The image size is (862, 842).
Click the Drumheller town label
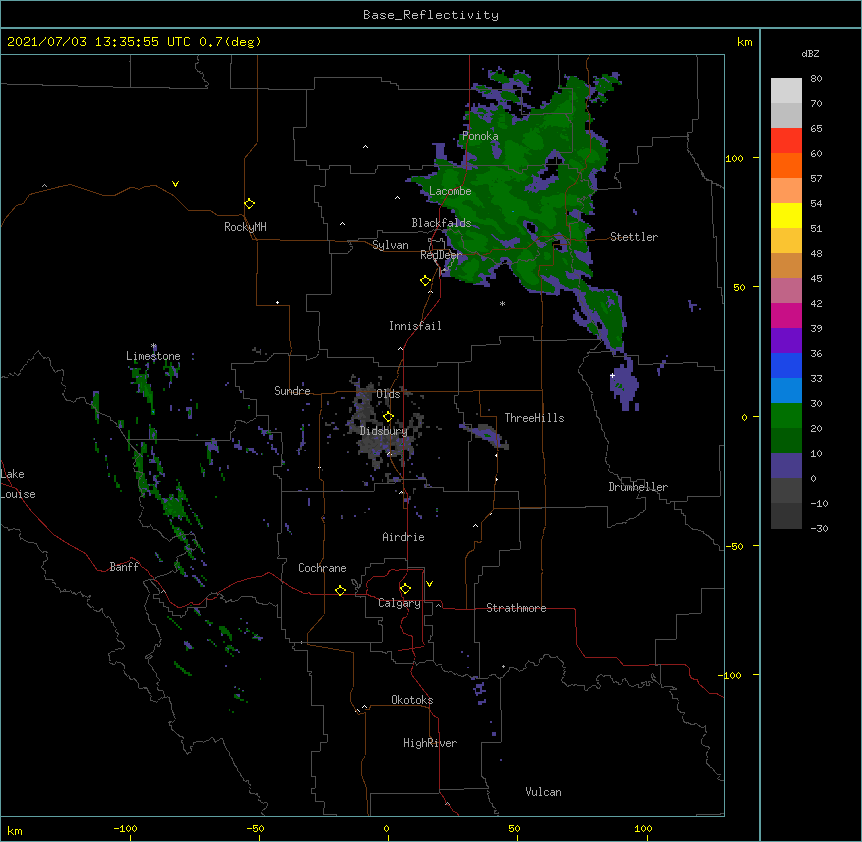pyautogui.click(x=638, y=487)
